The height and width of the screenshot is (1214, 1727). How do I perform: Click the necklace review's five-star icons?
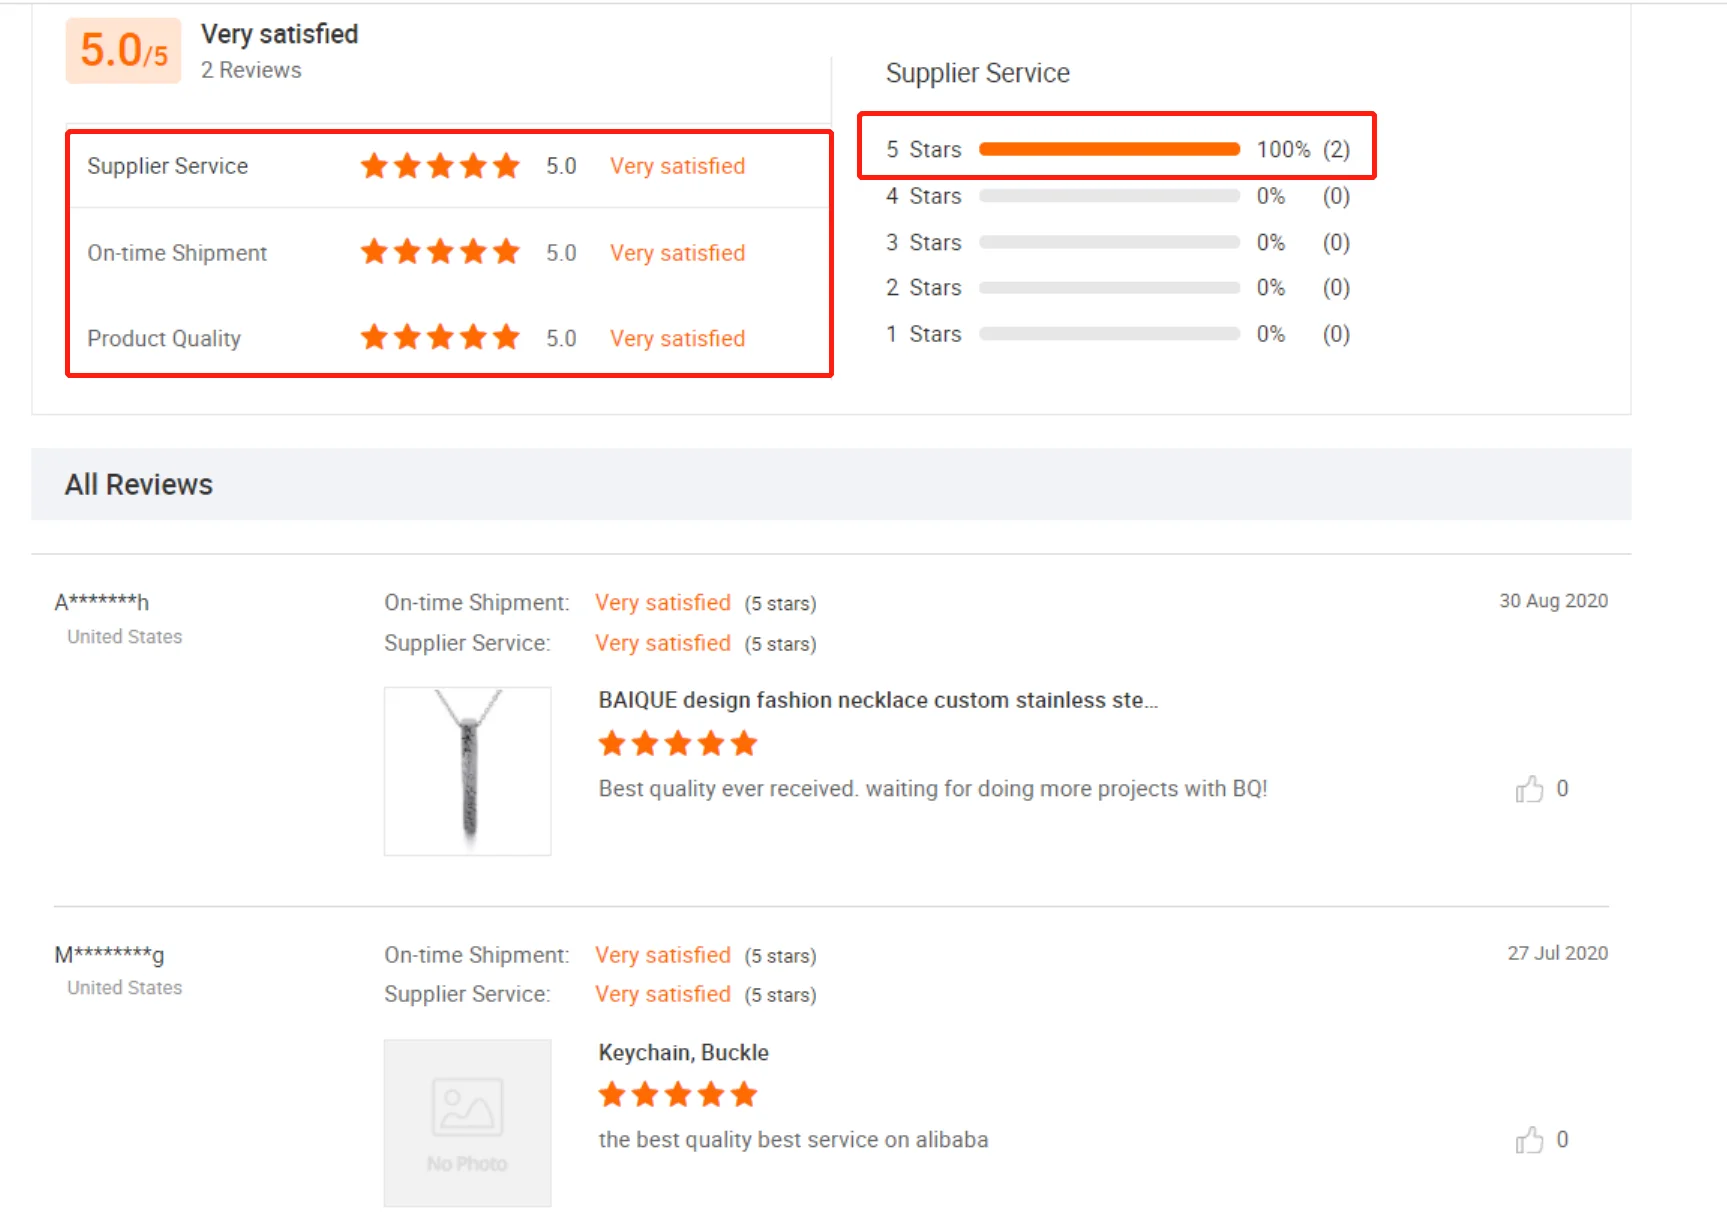click(x=678, y=744)
